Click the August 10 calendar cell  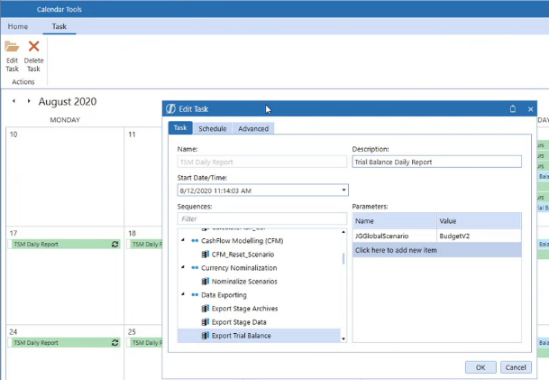[x=65, y=177]
